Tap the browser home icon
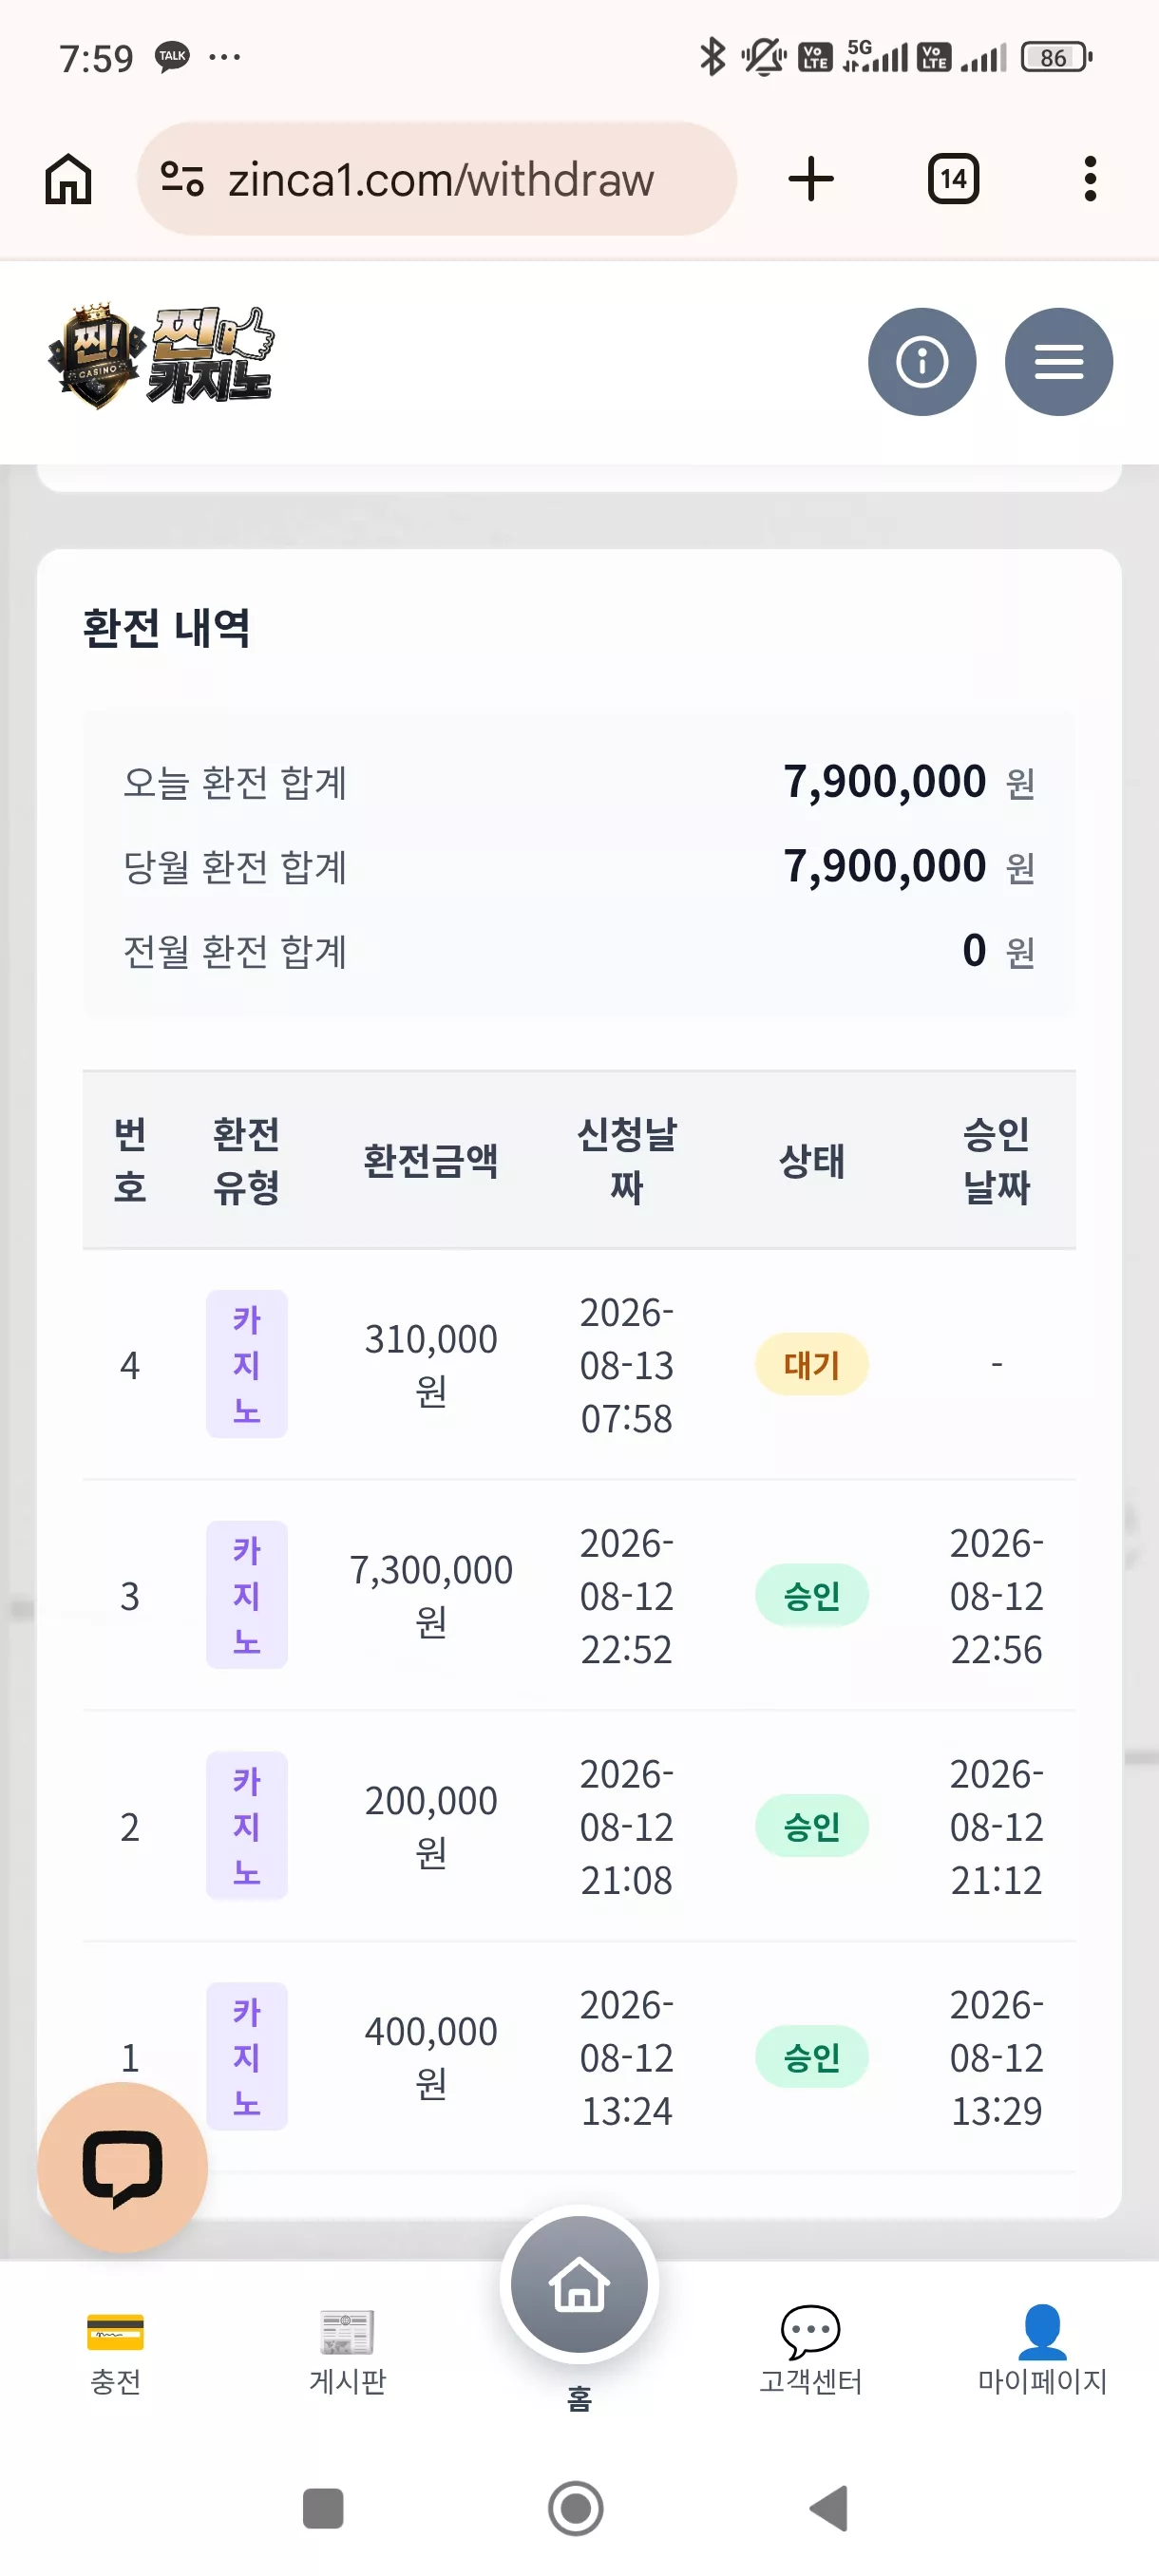This screenshot has width=1159, height=2576. click(68, 179)
